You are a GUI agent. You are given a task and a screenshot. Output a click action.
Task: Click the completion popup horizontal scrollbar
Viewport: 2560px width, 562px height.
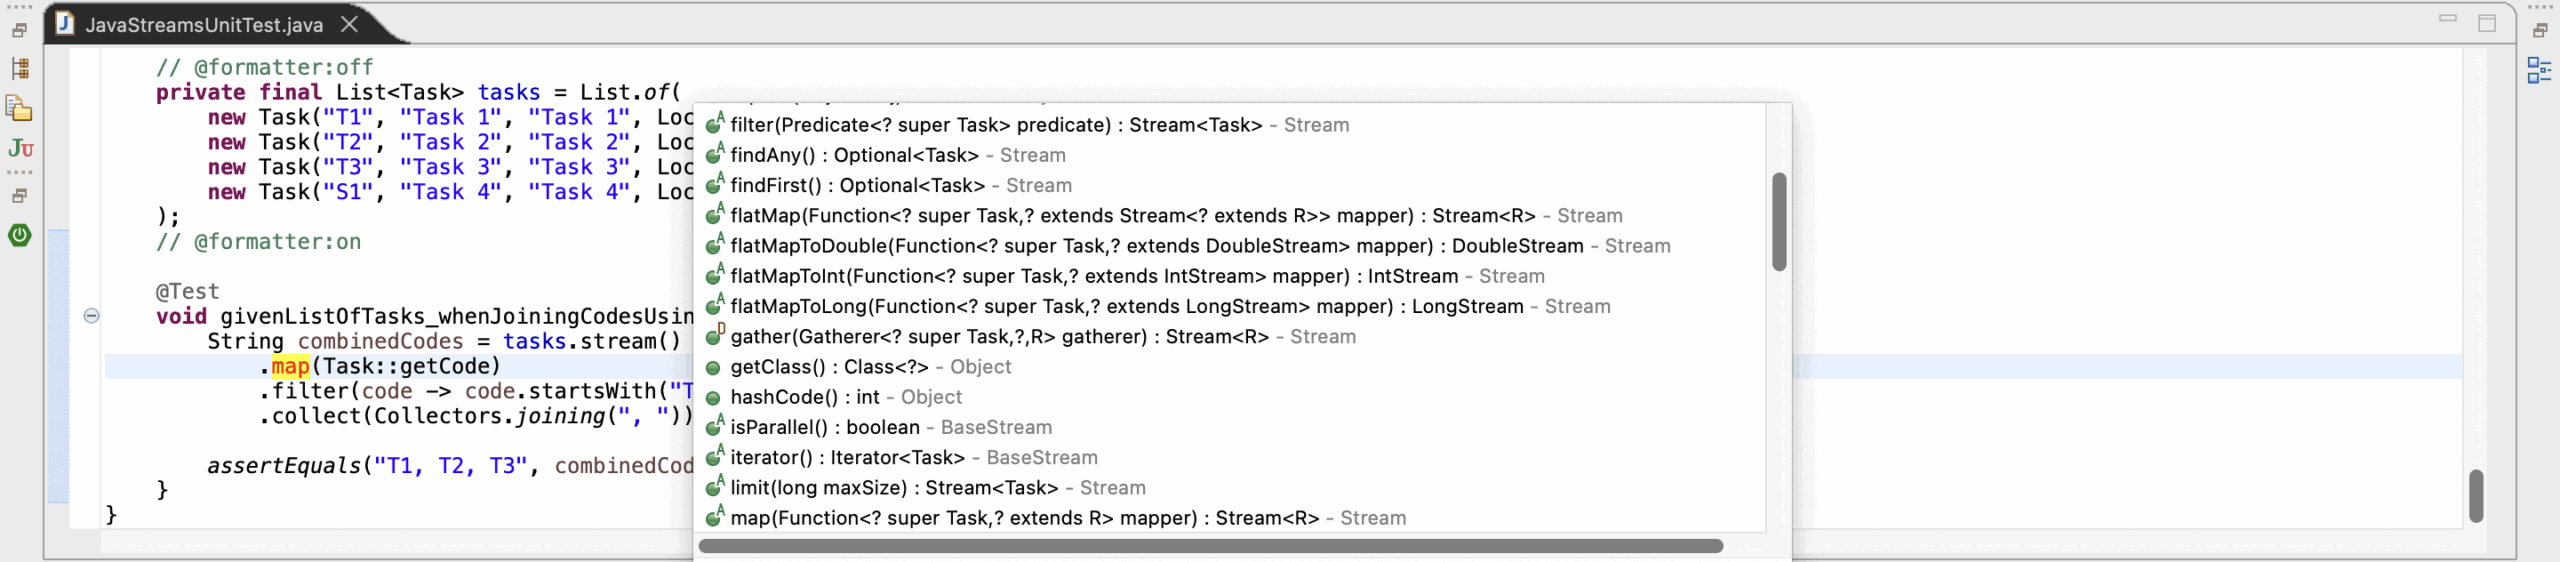pyautogui.click(x=1210, y=546)
